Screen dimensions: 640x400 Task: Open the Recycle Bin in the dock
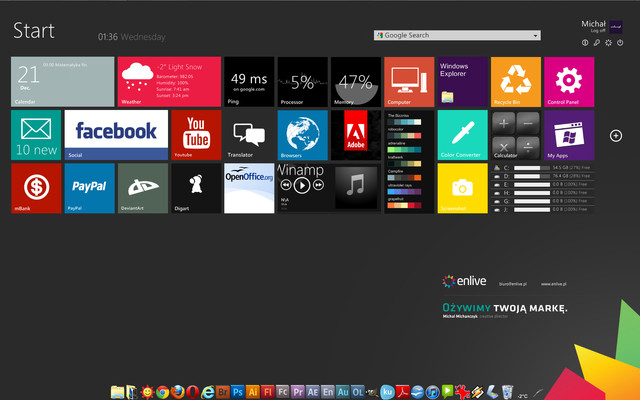click(x=507, y=392)
